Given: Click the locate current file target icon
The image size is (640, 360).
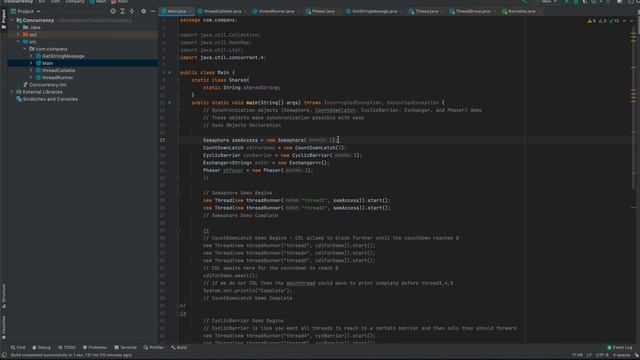Looking at the screenshot, I should tap(113, 11).
